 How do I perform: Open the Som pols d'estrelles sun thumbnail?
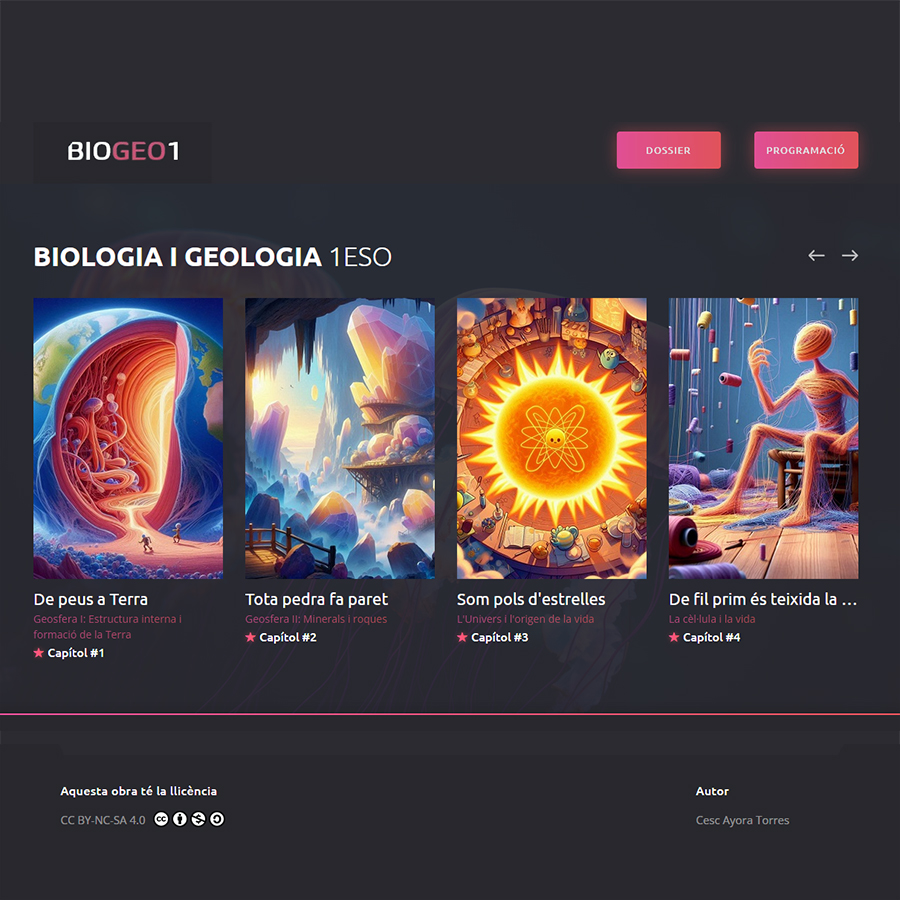[552, 438]
